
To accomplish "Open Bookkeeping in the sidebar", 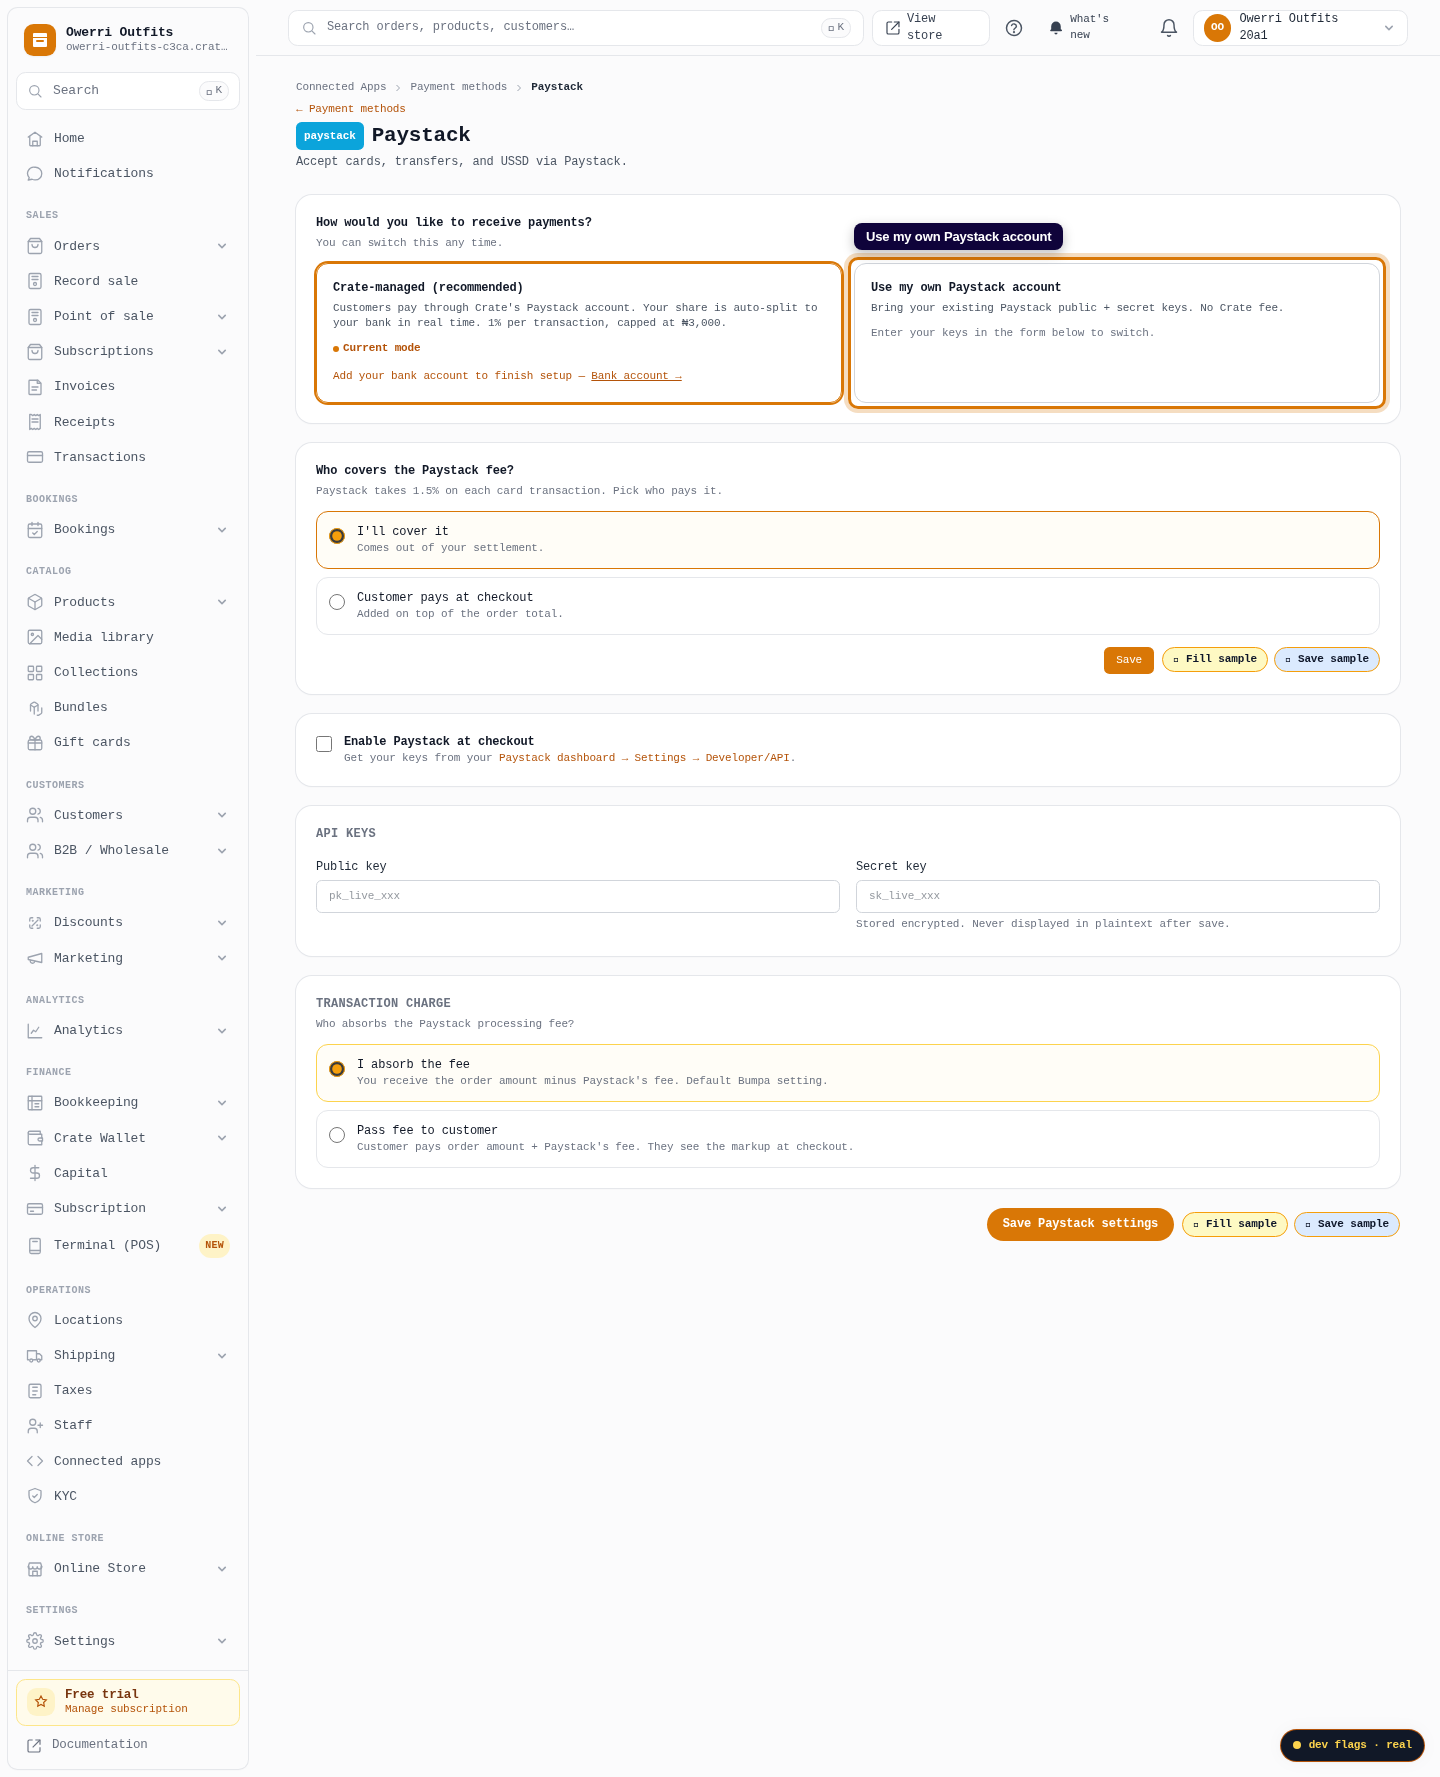I will (x=128, y=1103).
